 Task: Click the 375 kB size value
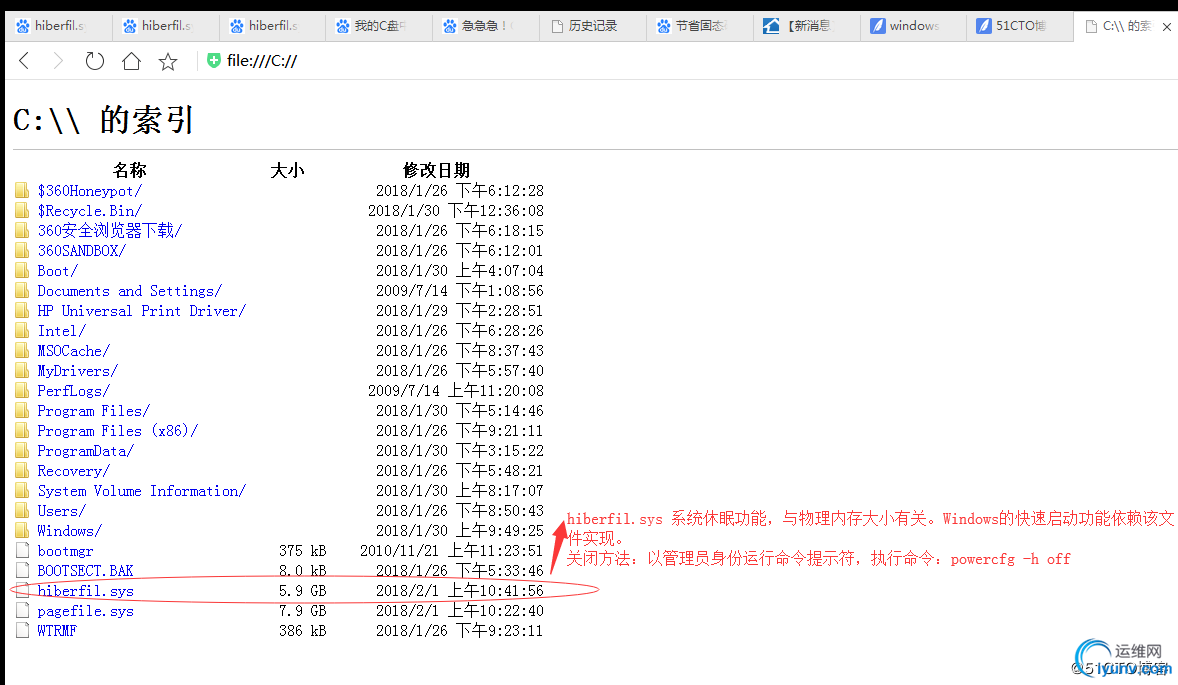click(302, 551)
